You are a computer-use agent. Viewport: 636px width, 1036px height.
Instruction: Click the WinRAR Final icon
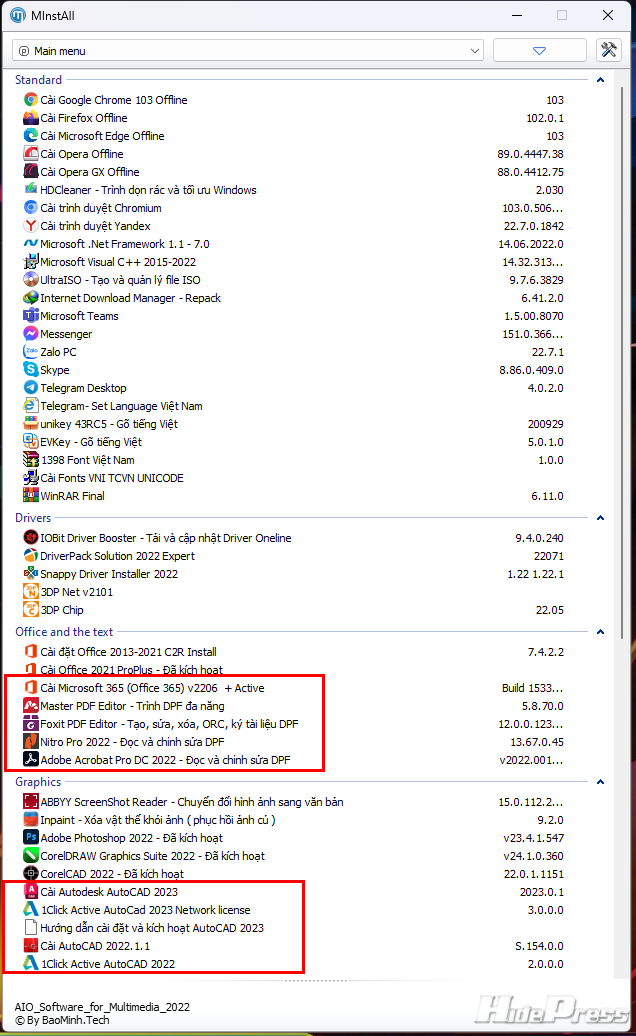pyautogui.click(x=31, y=496)
